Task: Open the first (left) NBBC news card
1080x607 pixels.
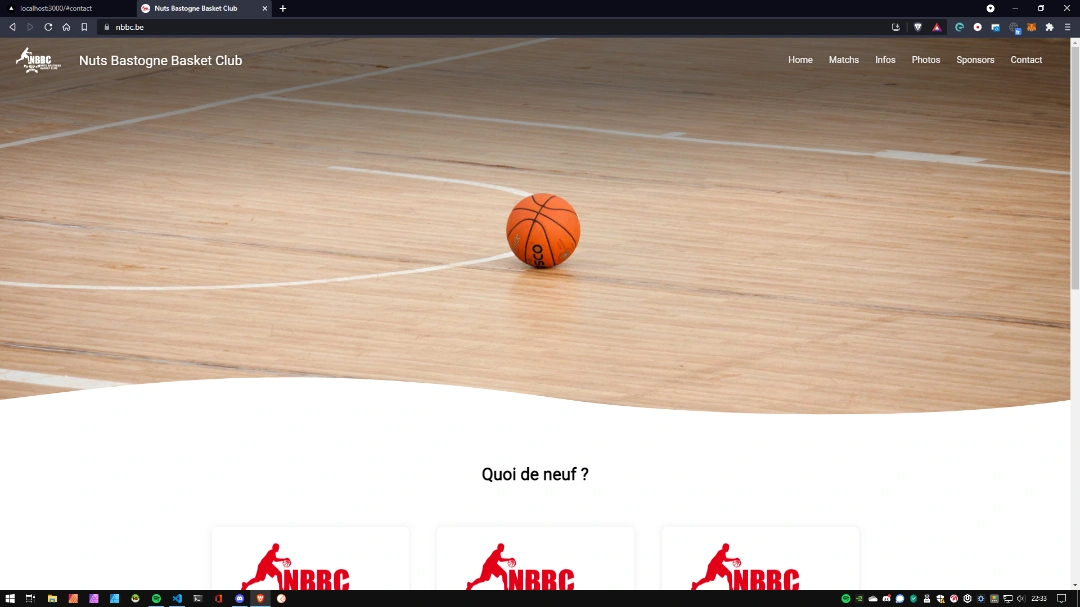Action: (x=311, y=559)
